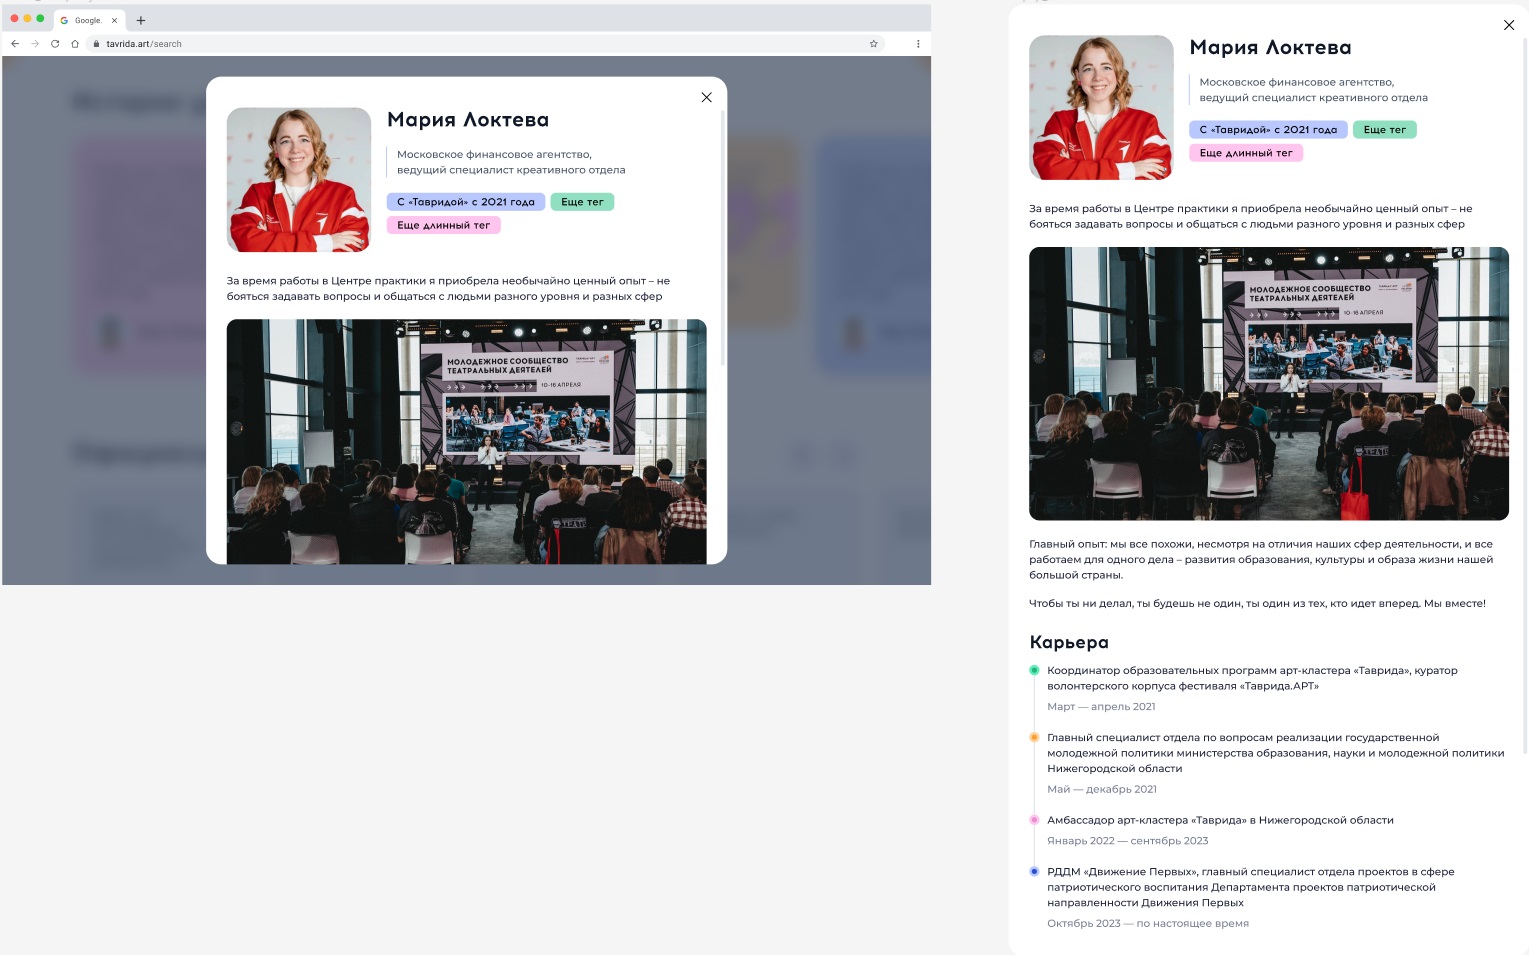The image size is (1529, 955).
Task: Click the browser forward arrow
Action: tap(35, 44)
